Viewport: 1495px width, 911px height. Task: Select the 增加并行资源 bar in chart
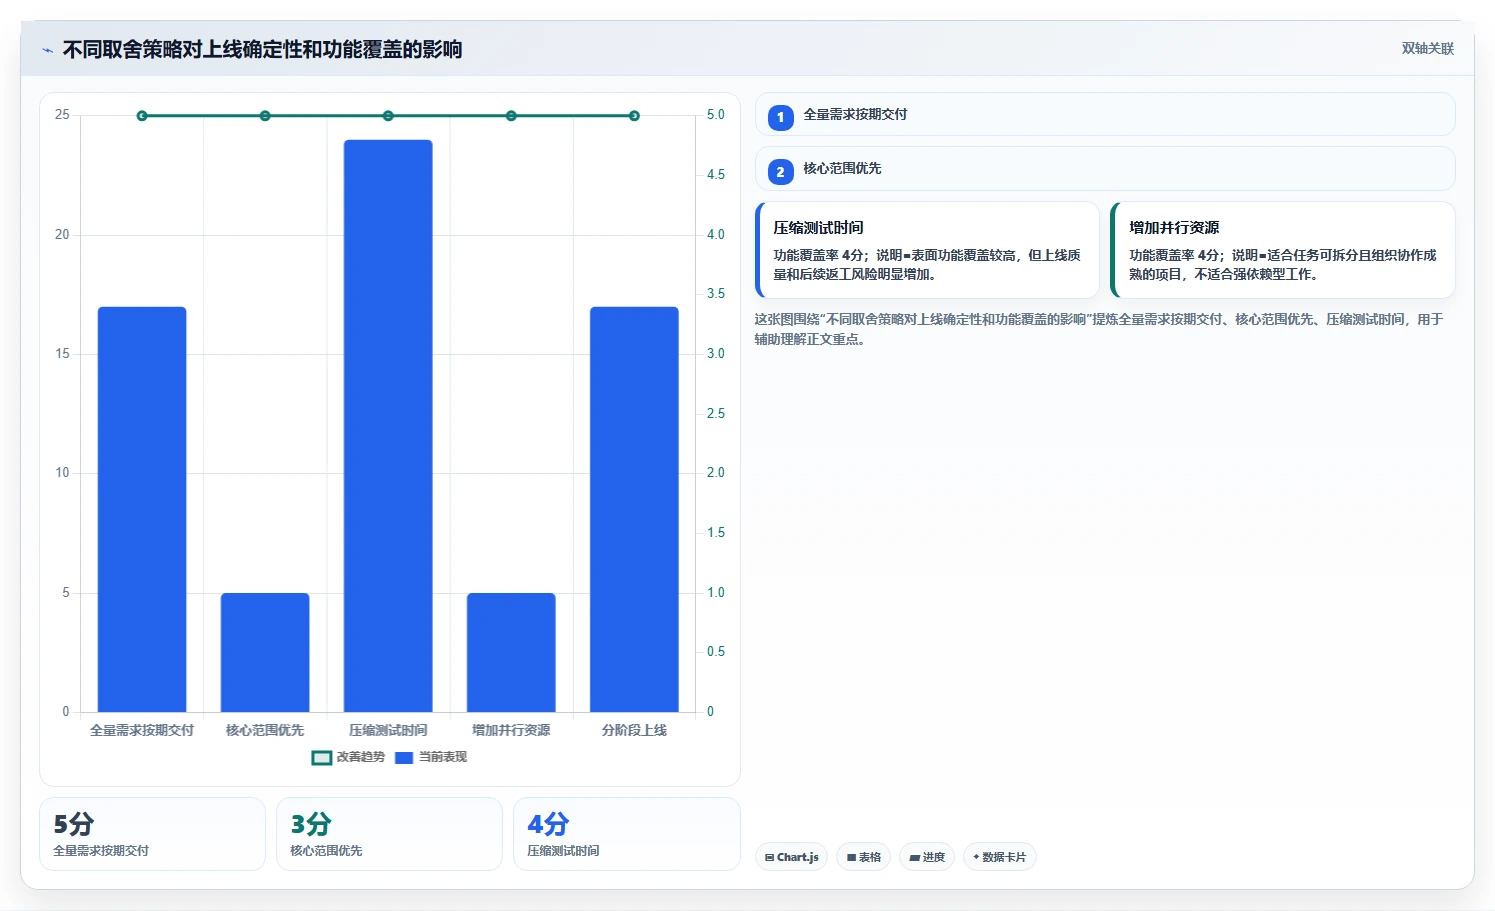pyautogui.click(x=511, y=652)
